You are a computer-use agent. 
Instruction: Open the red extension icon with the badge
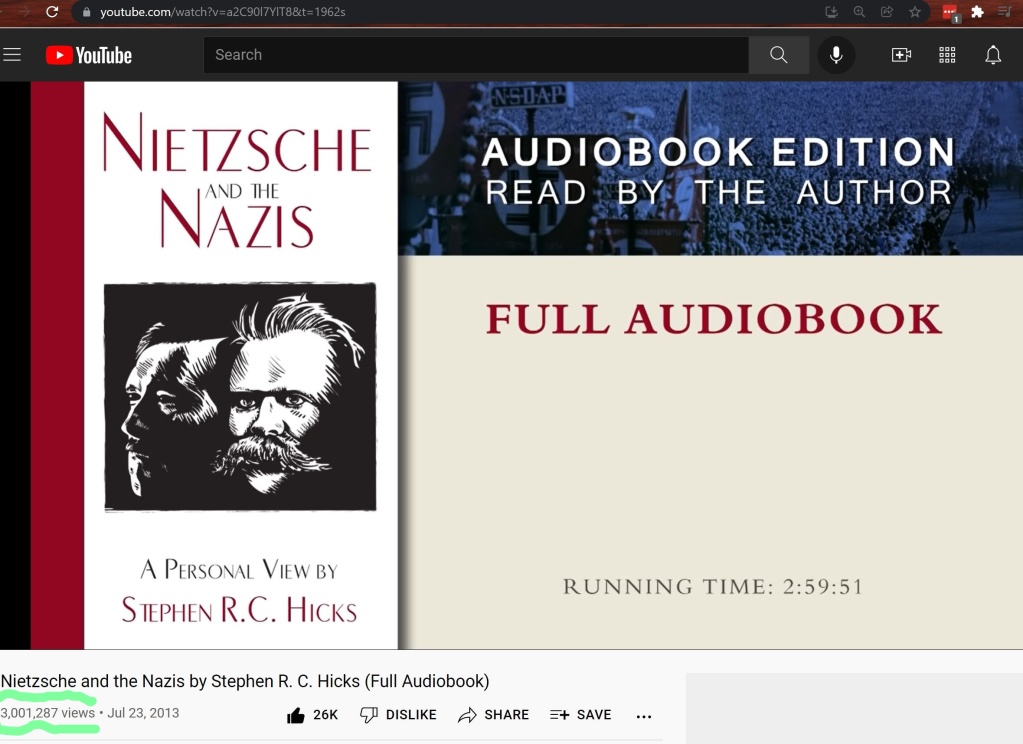(951, 12)
